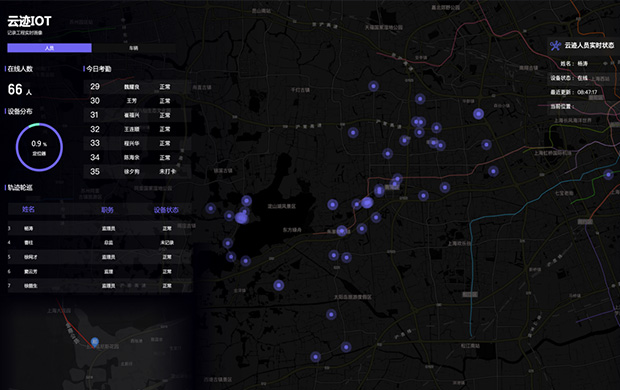Select trajectory row 7 in 轨迹轮巡 table
The width and height of the screenshot is (620, 390).
click(x=100, y=286)
